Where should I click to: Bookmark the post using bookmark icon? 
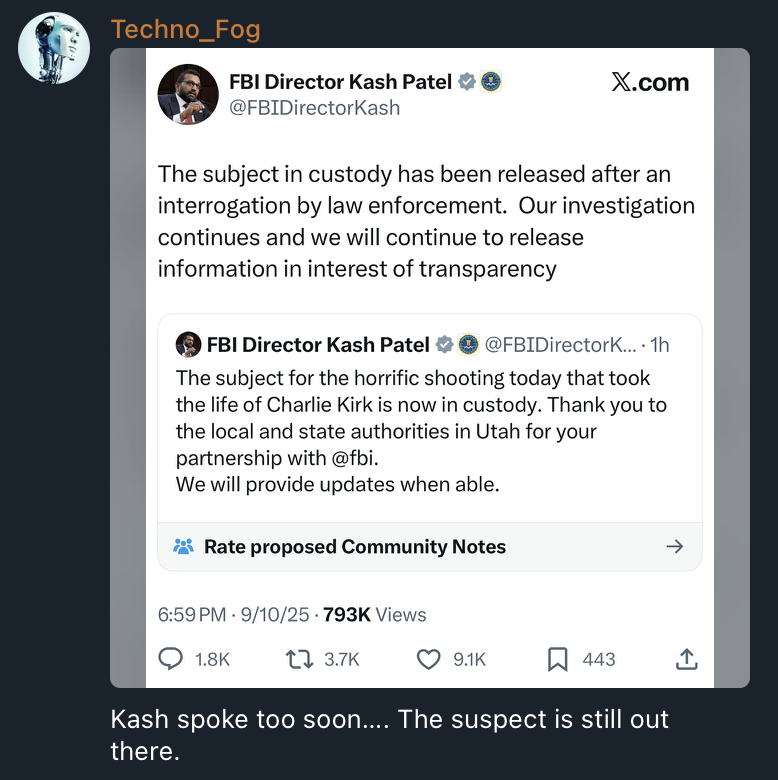tap(557, 659)
